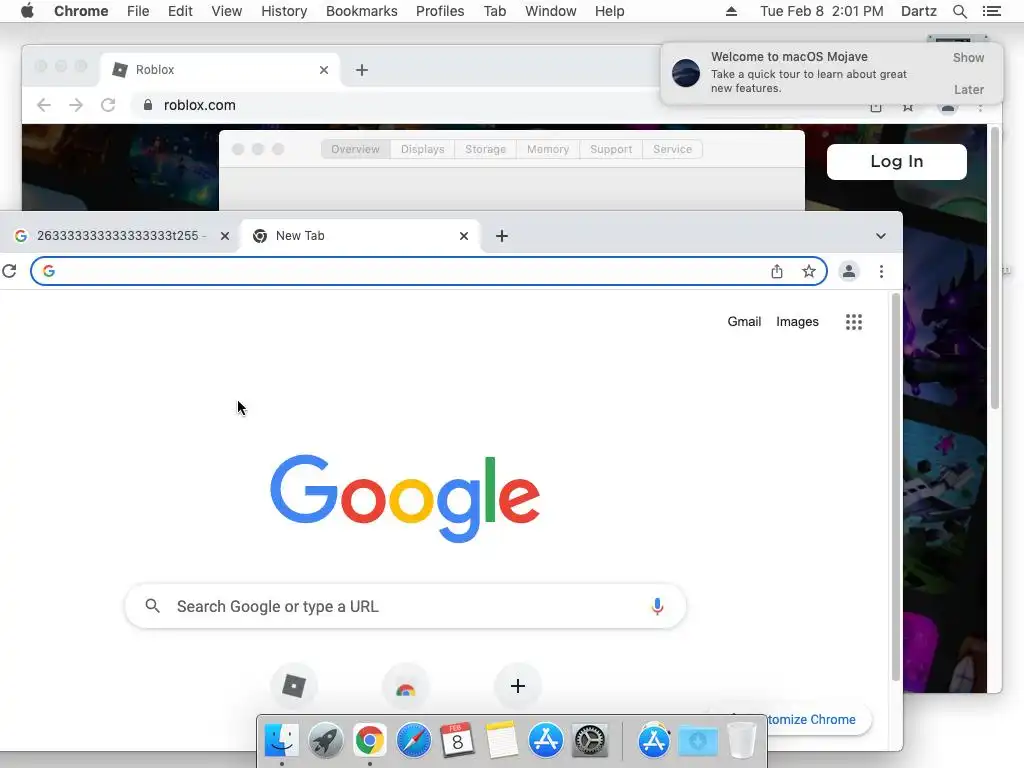Image resolution: width=1024 pixels, height=768 pixels.
Task: Launch Safari from the Dock
Action: tap(413, 741)
